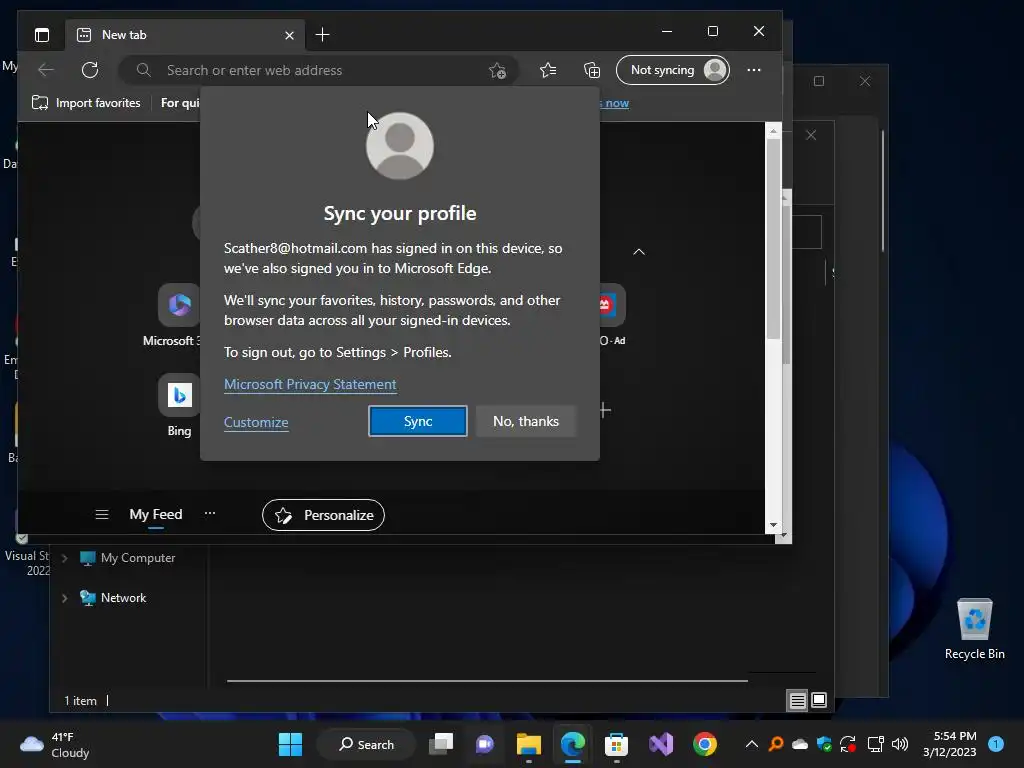Viewport: 1024px width, 768px height.
Task: Open the notification count badge
Action: pos(996,744)
